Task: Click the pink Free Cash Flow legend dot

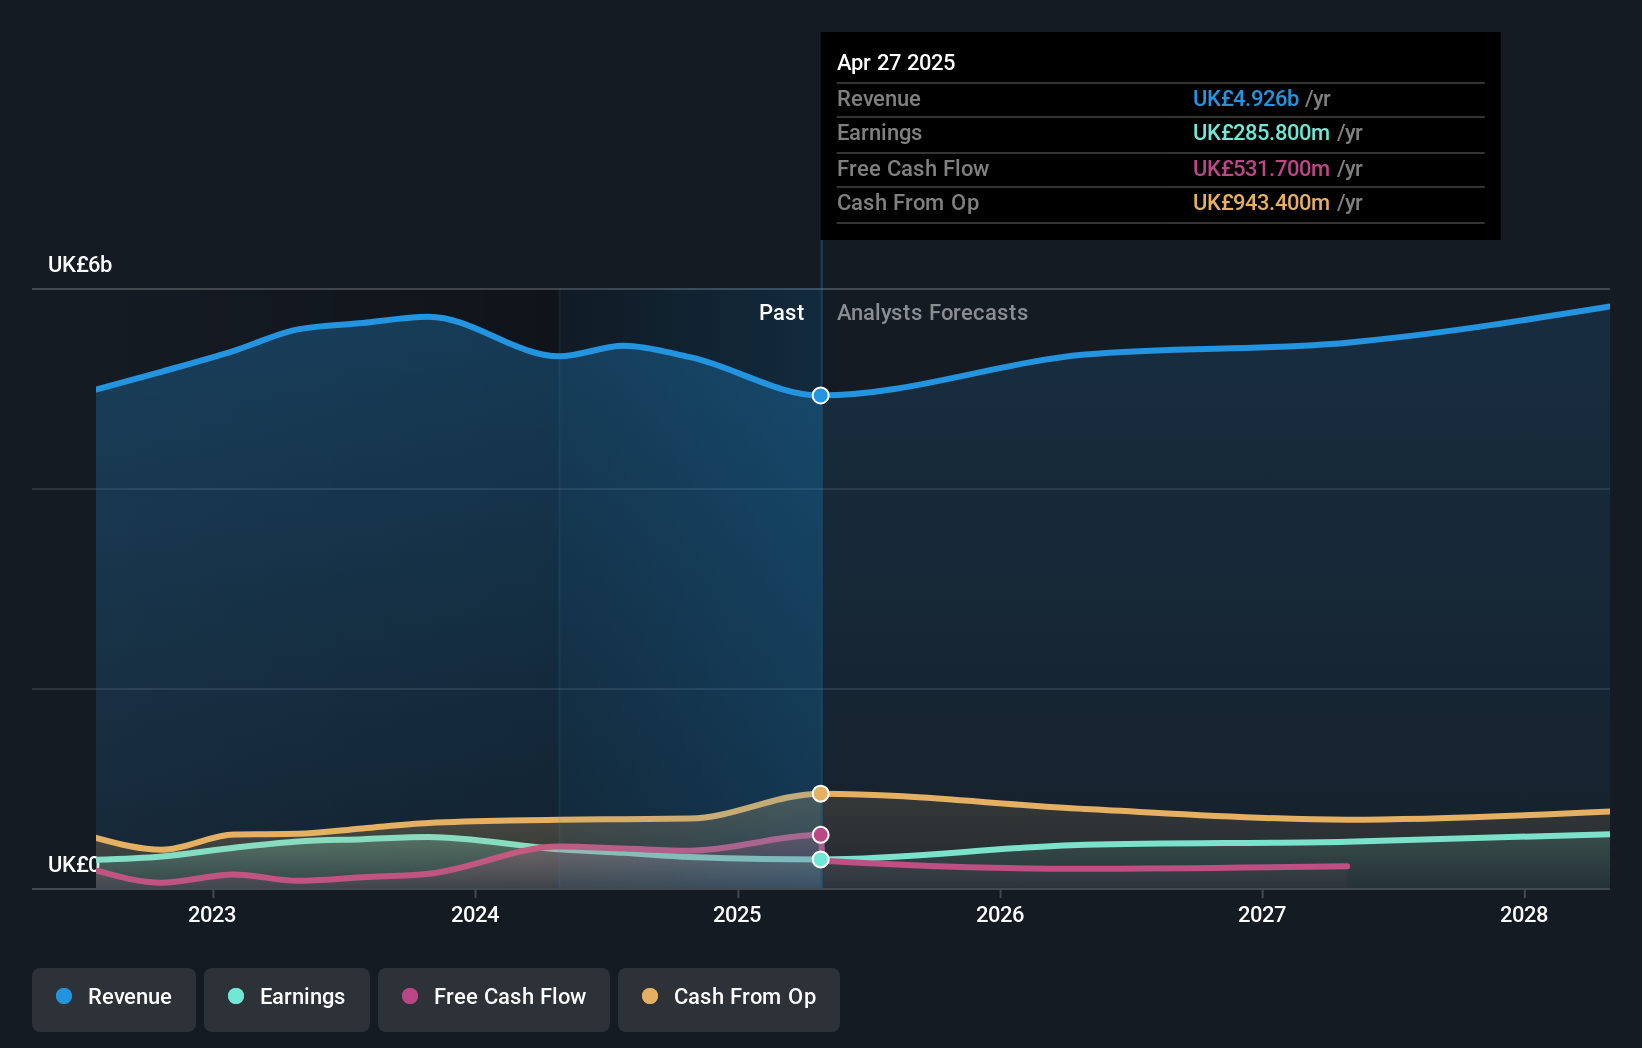Action: 408,997
